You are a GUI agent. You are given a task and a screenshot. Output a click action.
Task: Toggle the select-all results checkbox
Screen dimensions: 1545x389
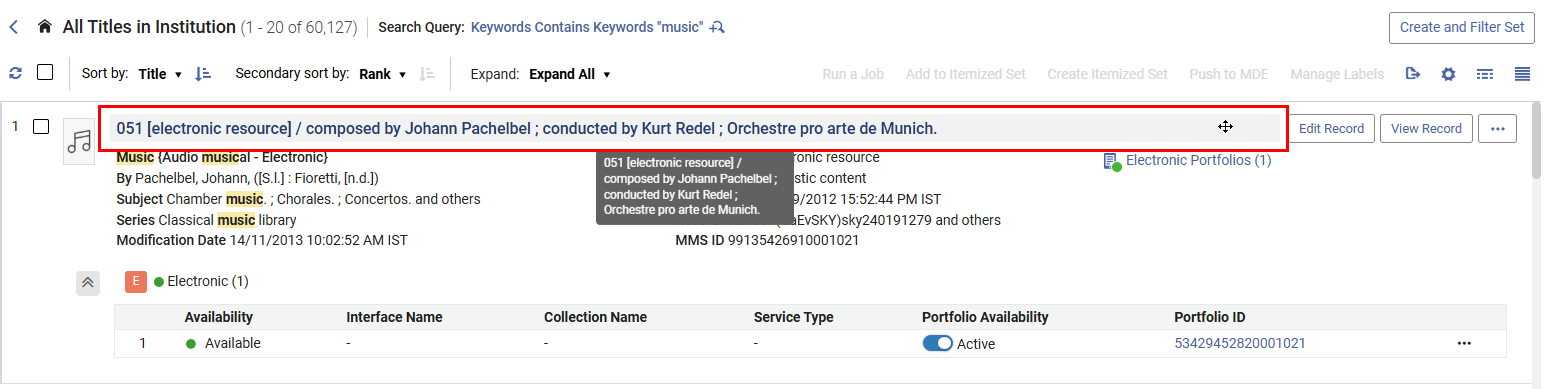coord(45,72)
